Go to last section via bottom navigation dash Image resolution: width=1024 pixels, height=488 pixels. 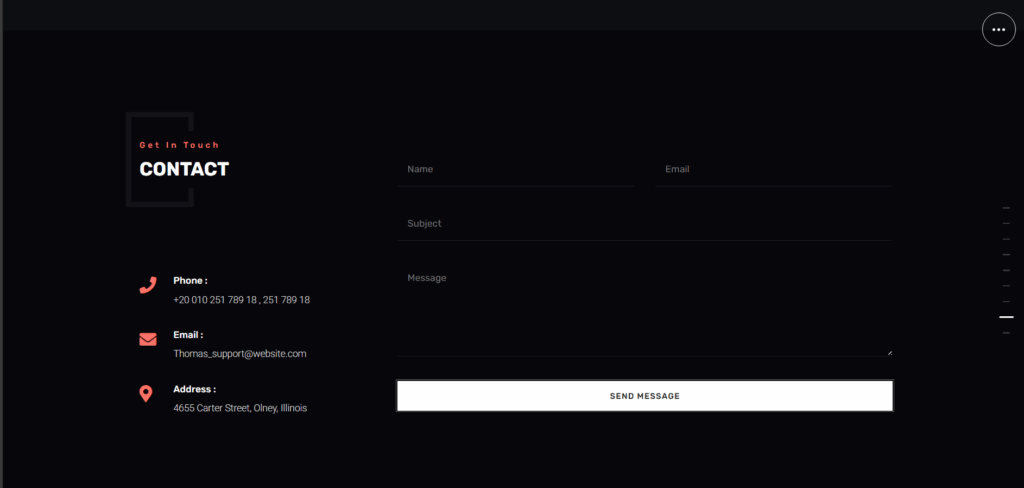tap(1006, 332)
